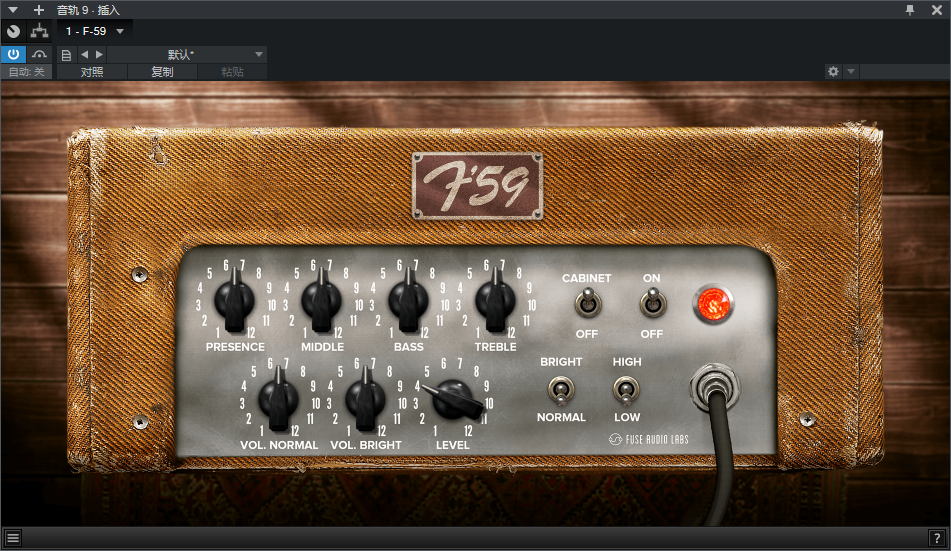Open the hamburger menu at bottom left

tap(13, 538)
